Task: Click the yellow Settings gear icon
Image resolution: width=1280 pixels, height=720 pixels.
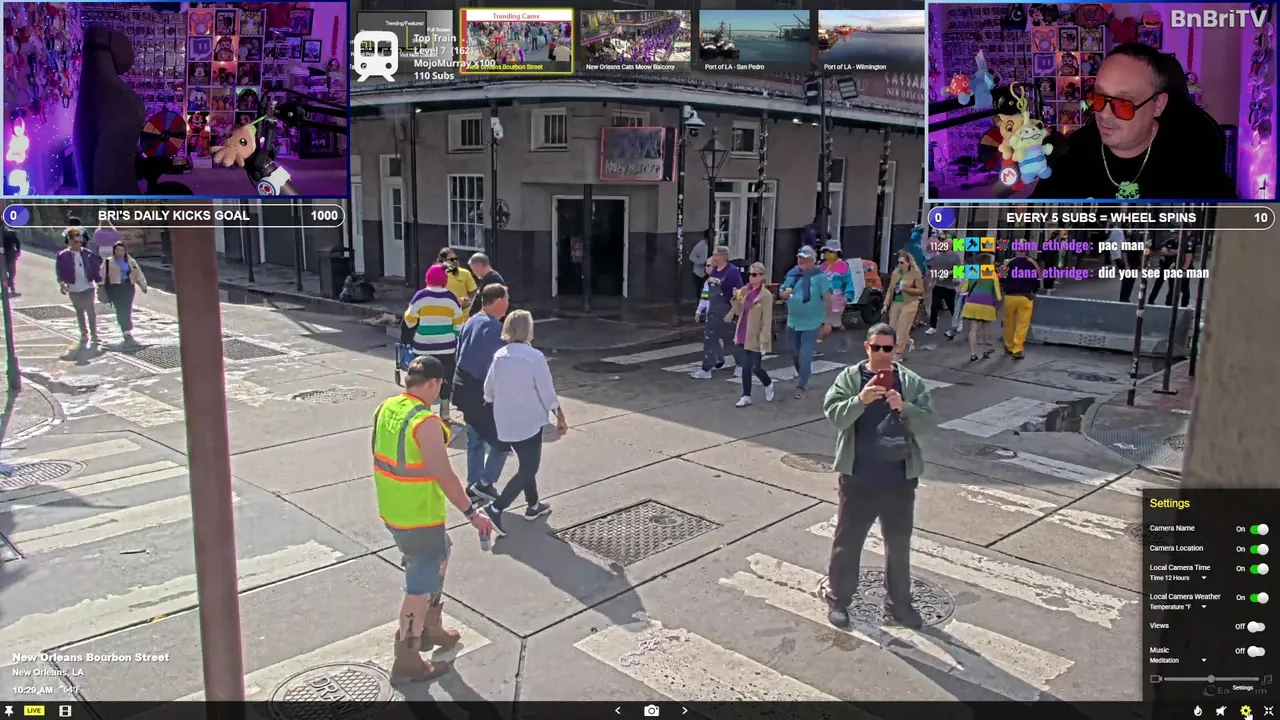Action: (x=1245, y=711)
